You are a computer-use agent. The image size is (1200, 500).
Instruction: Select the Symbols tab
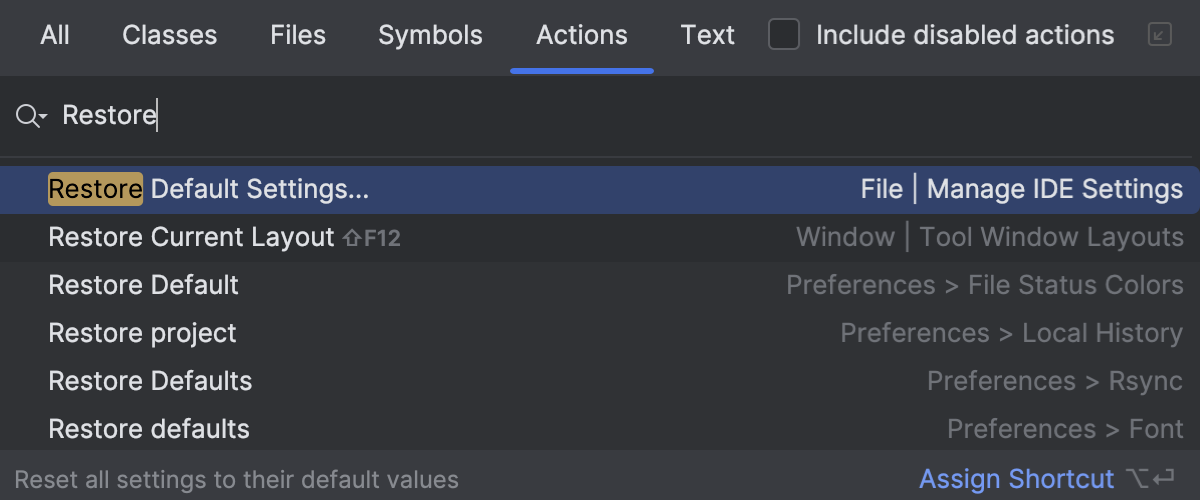click(x=430, y=36)
